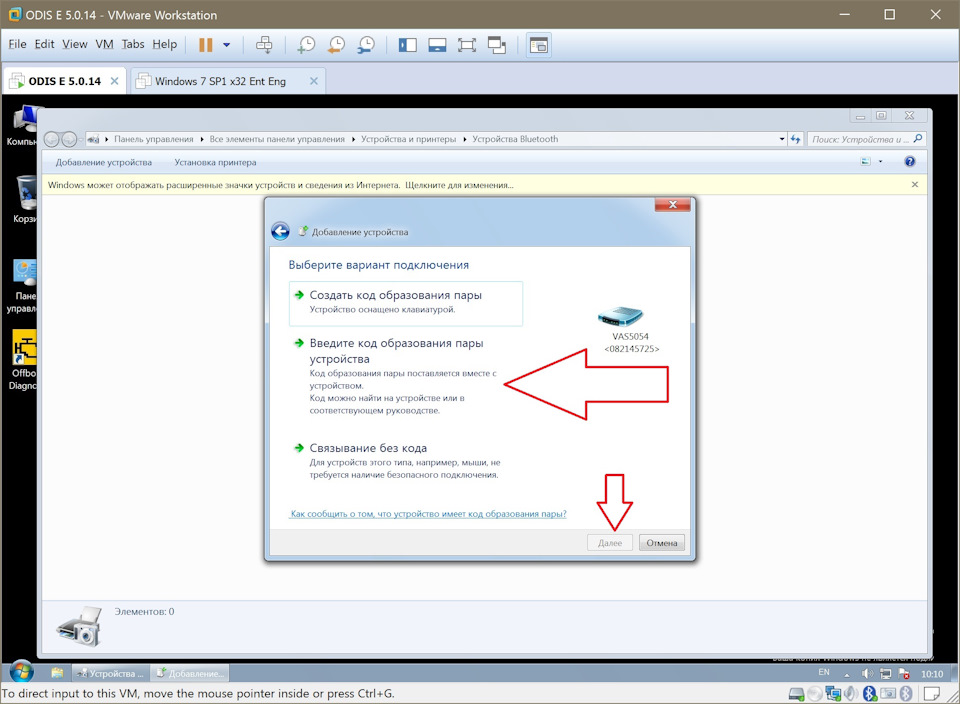960x704 pixels.
Task: Click the connected Bluetooth device status icon
Action: click(x=869, y=694)
